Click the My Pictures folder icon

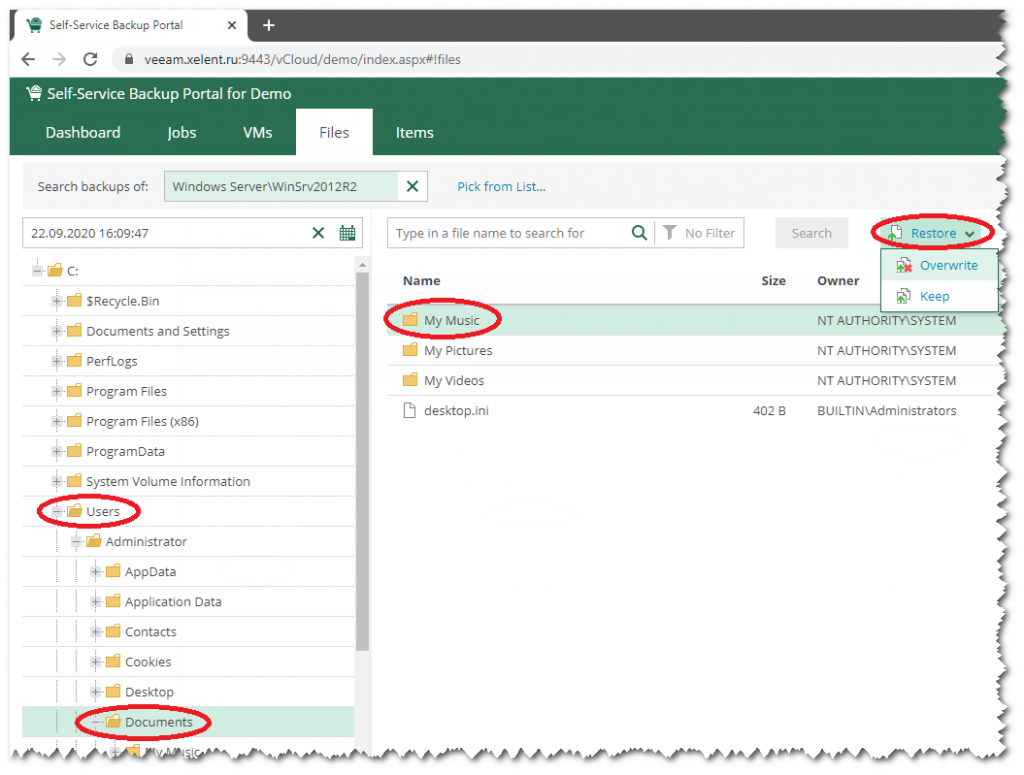tap(409, 350)
